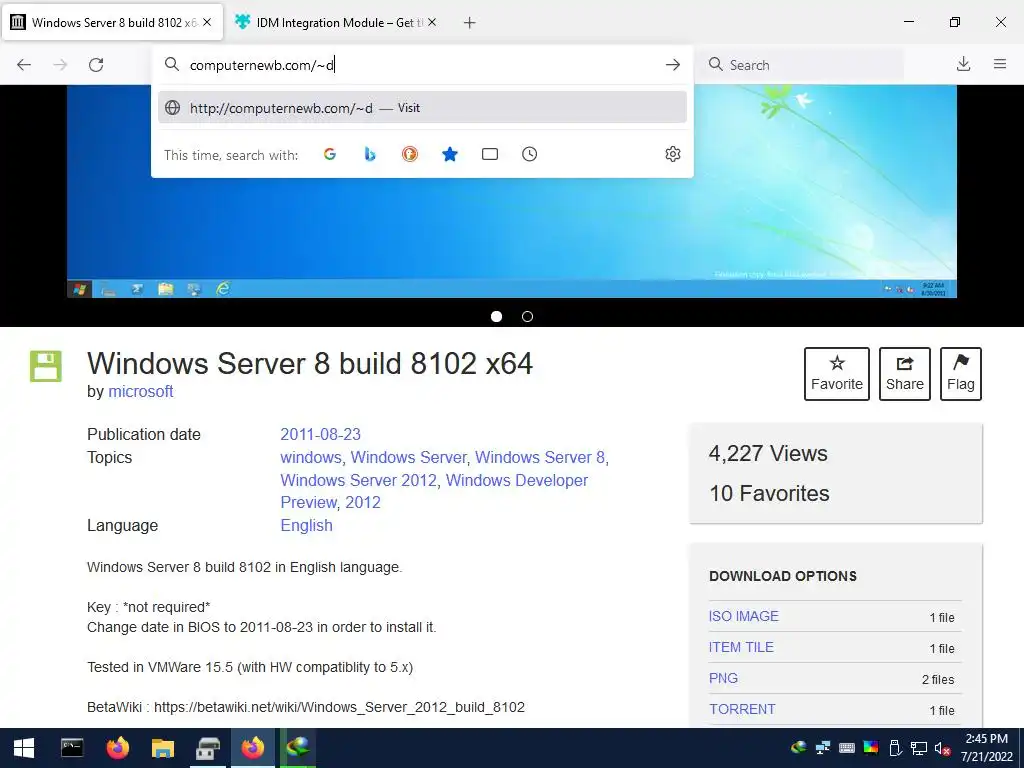Click the go arrow in the address bar
This screenshot has width=1024, height=768.
(673, 65)
